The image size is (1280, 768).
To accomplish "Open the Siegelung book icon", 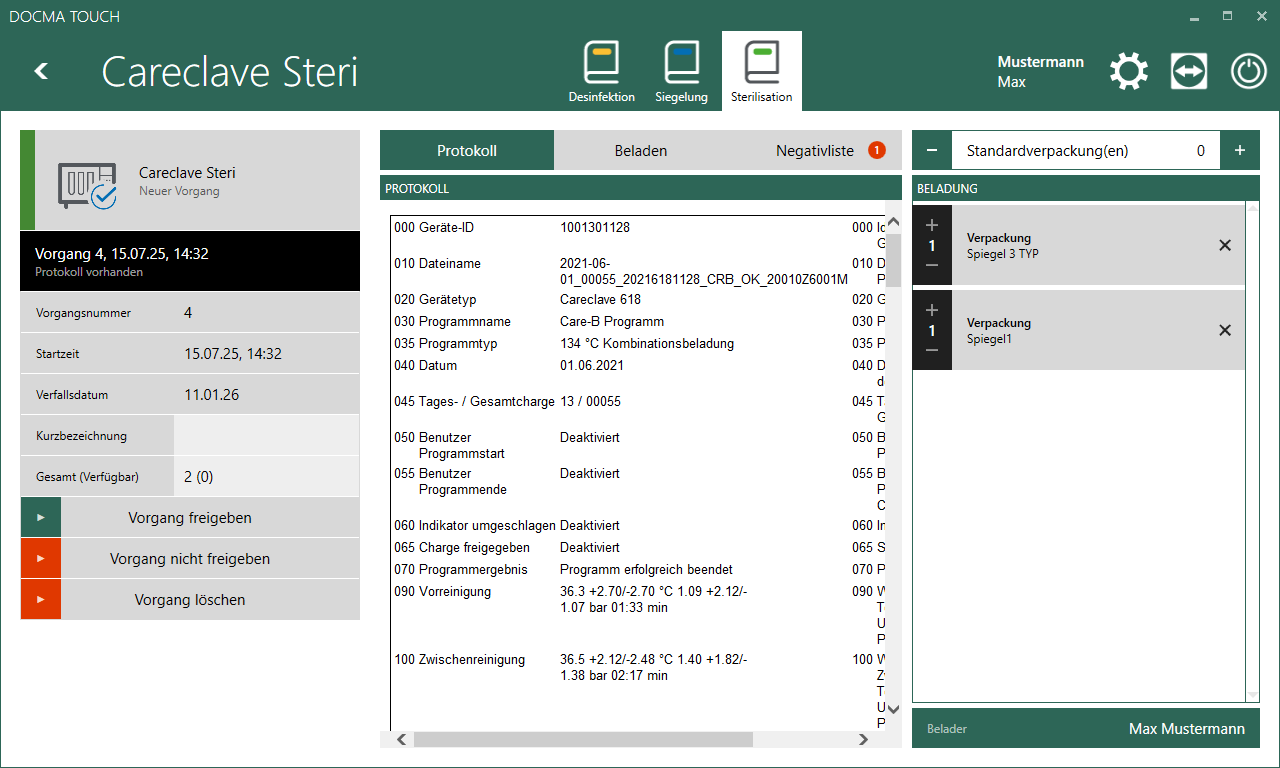I will (681, 64).
